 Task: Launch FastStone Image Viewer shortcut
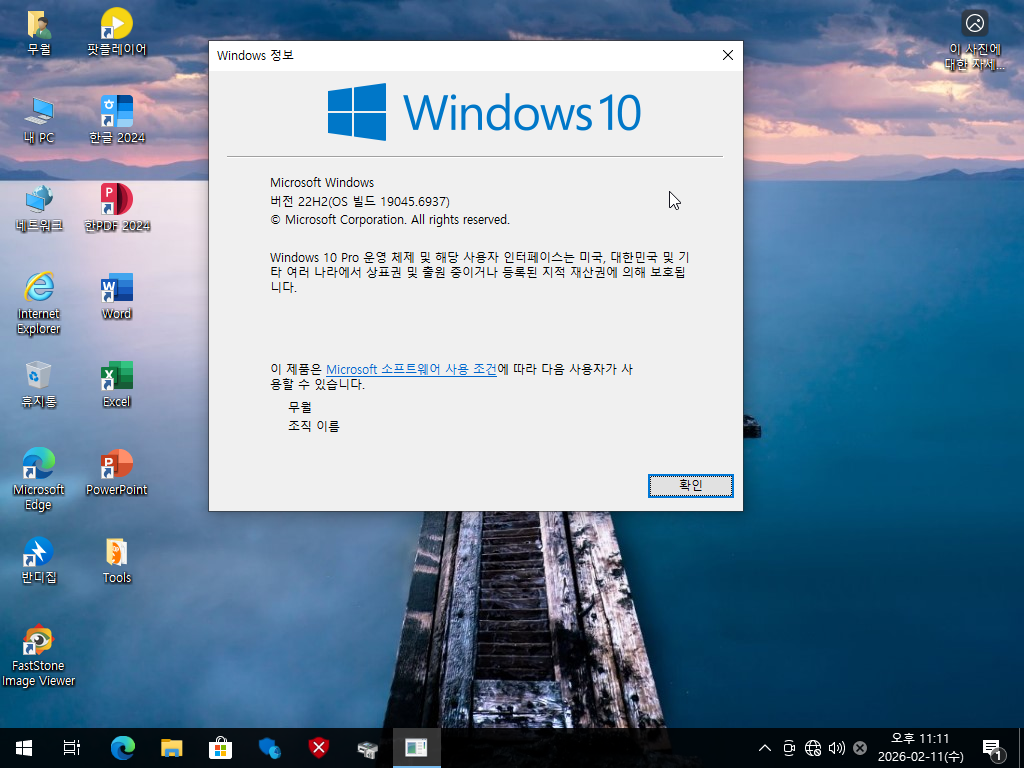(x=39, y=656)
